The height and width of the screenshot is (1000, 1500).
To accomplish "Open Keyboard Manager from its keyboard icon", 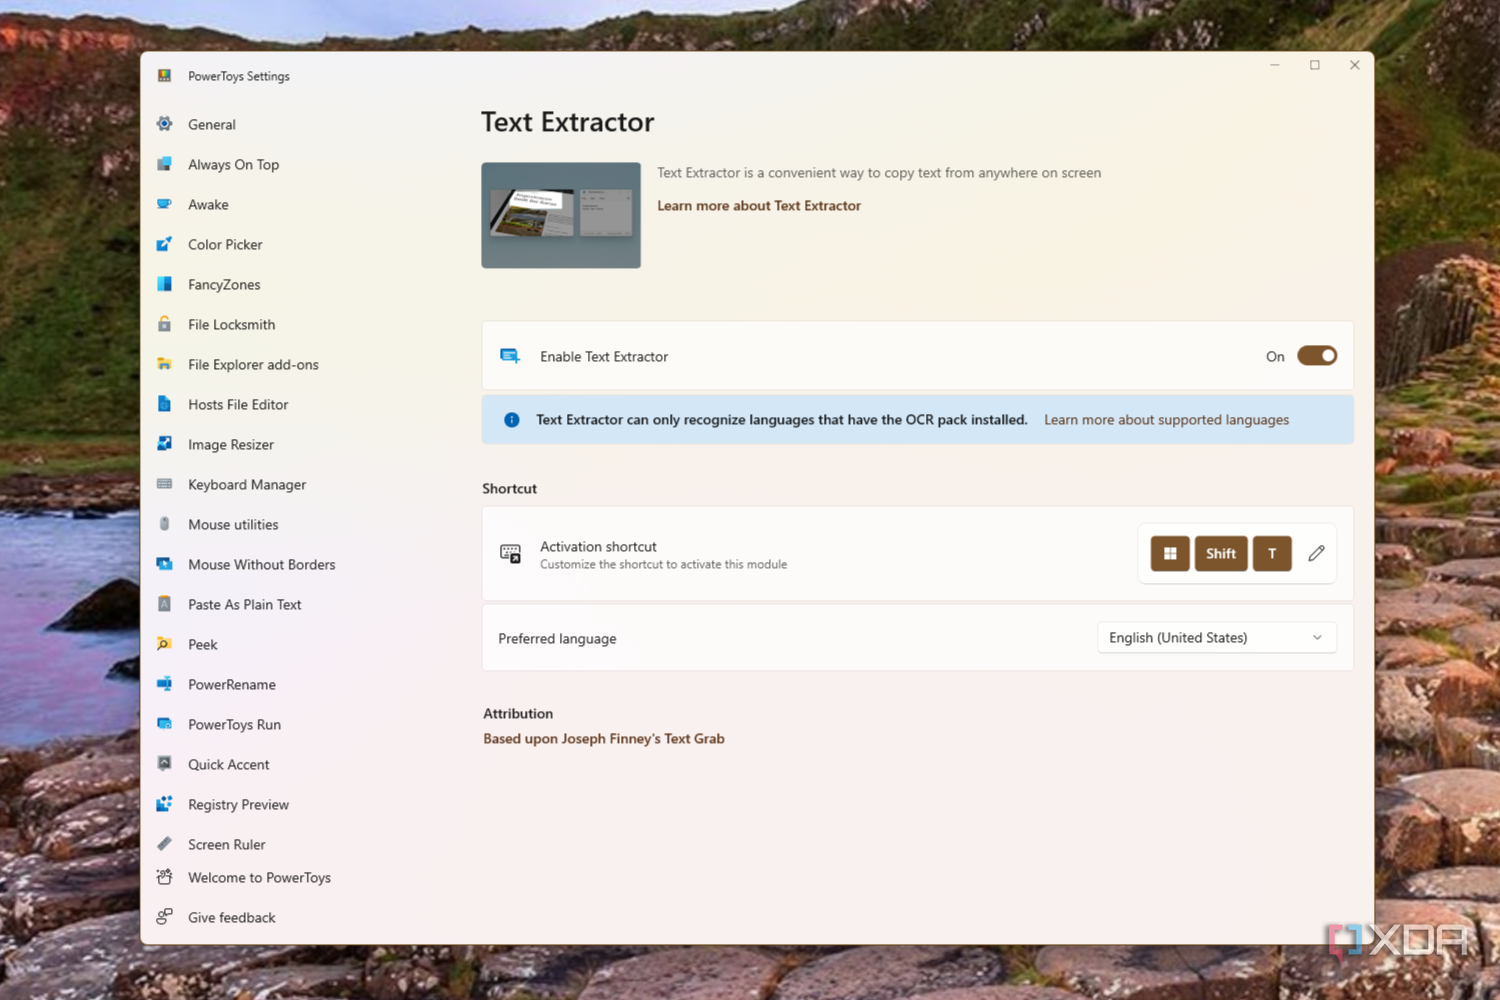I will 165,484.
